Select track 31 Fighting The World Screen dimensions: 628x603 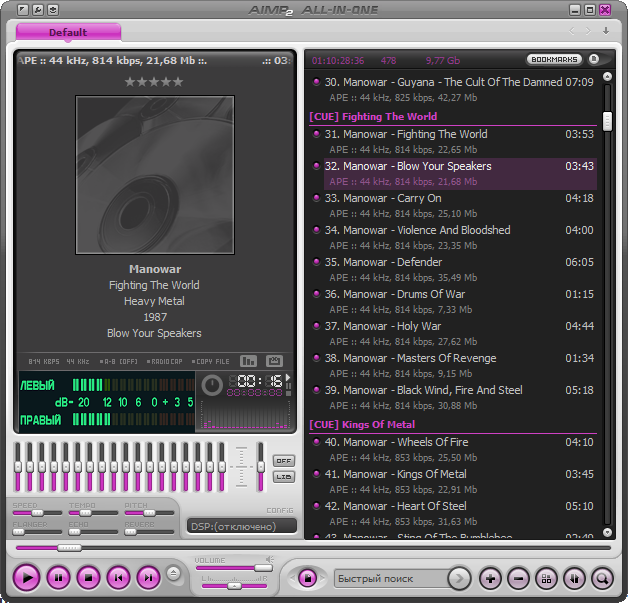[453, 142]
